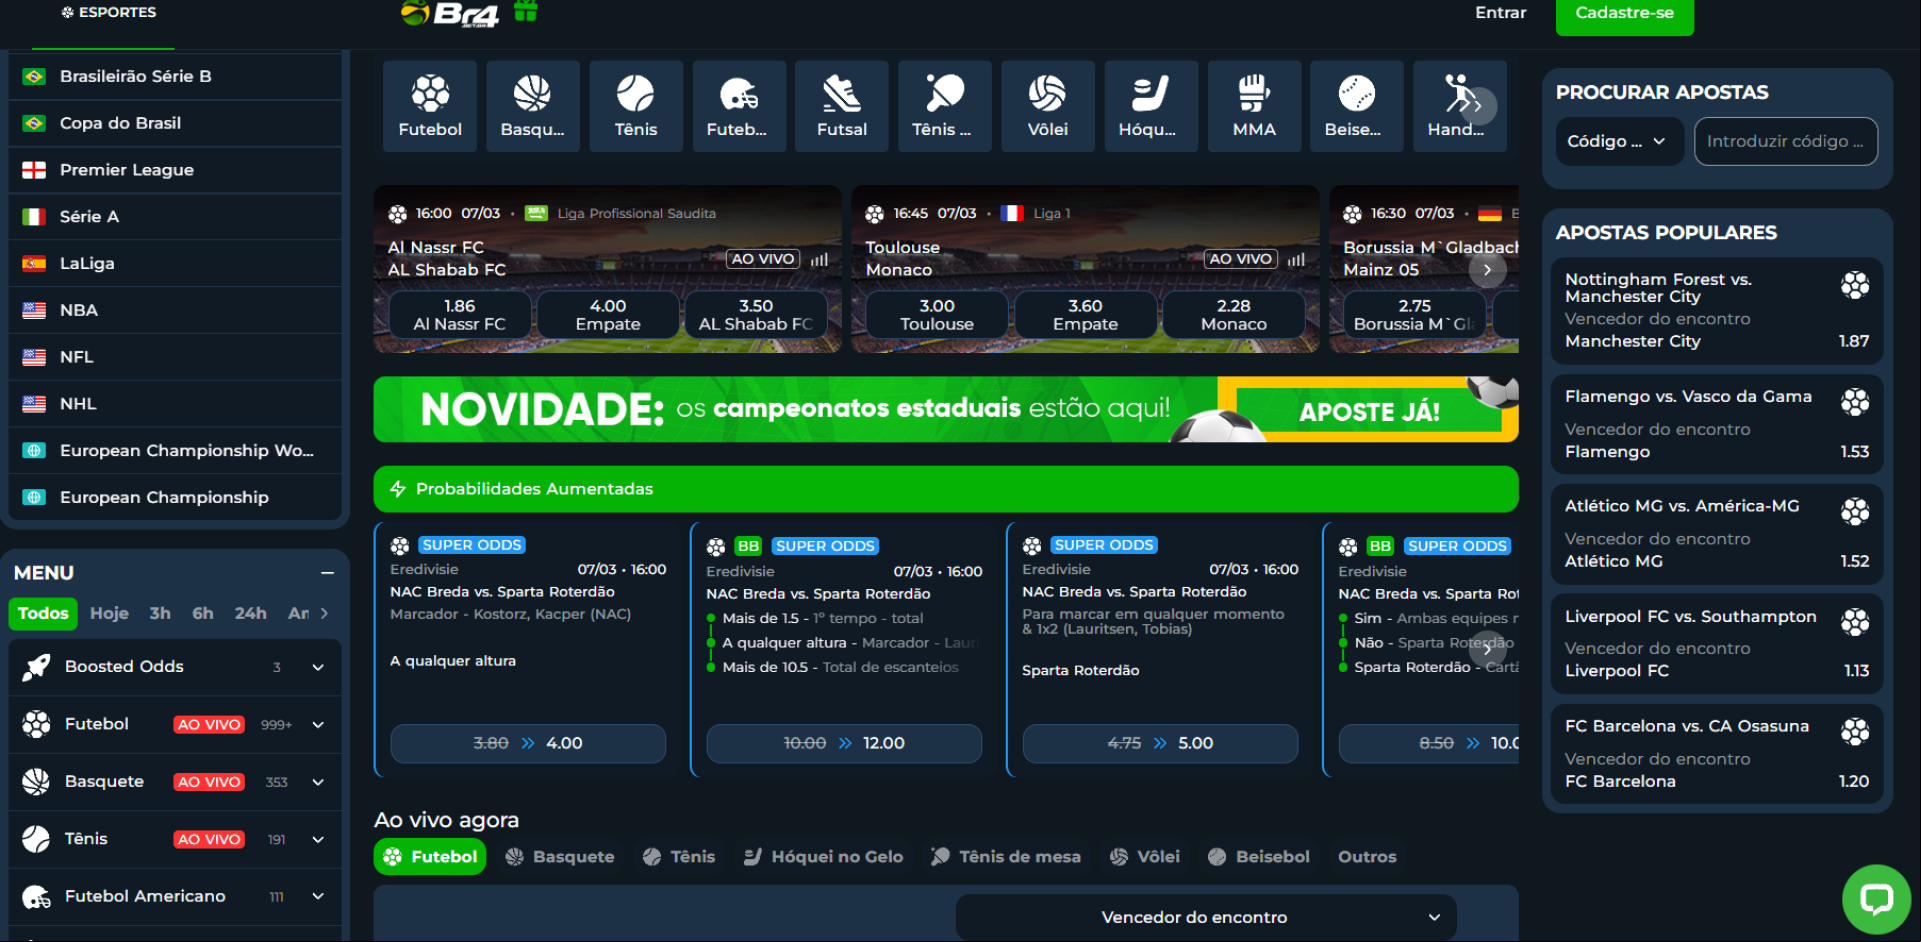1921x942 pixels.
Task: Select boosted odds 4.75 to 5.00
Action: click(x=1160, y=744)
